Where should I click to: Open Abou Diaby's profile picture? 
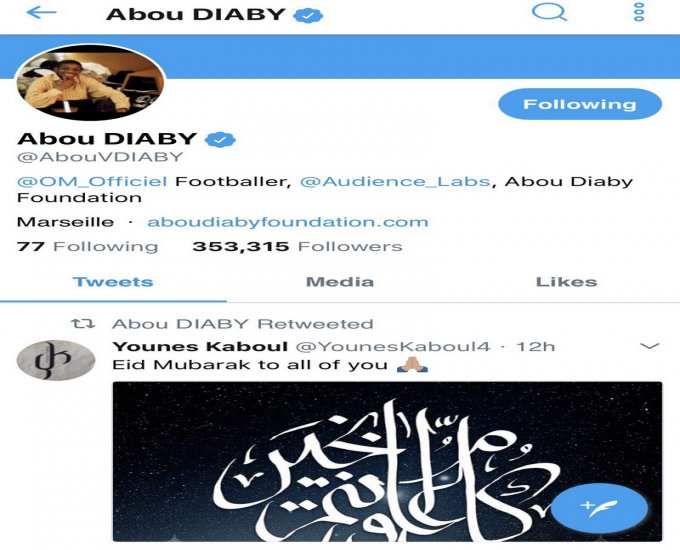click(90, 82)
